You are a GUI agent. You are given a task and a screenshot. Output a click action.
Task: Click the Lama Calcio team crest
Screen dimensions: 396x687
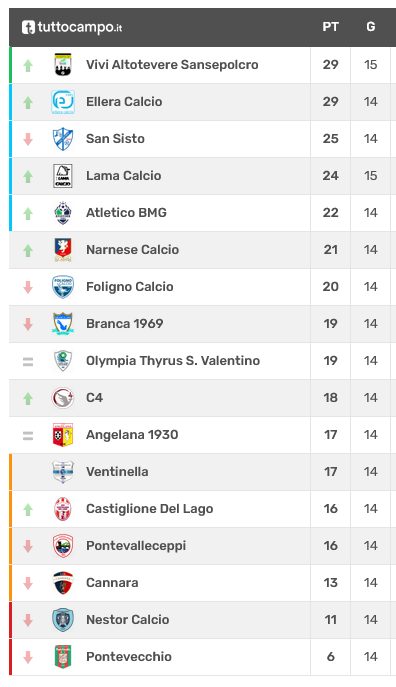tap(63, 176)
